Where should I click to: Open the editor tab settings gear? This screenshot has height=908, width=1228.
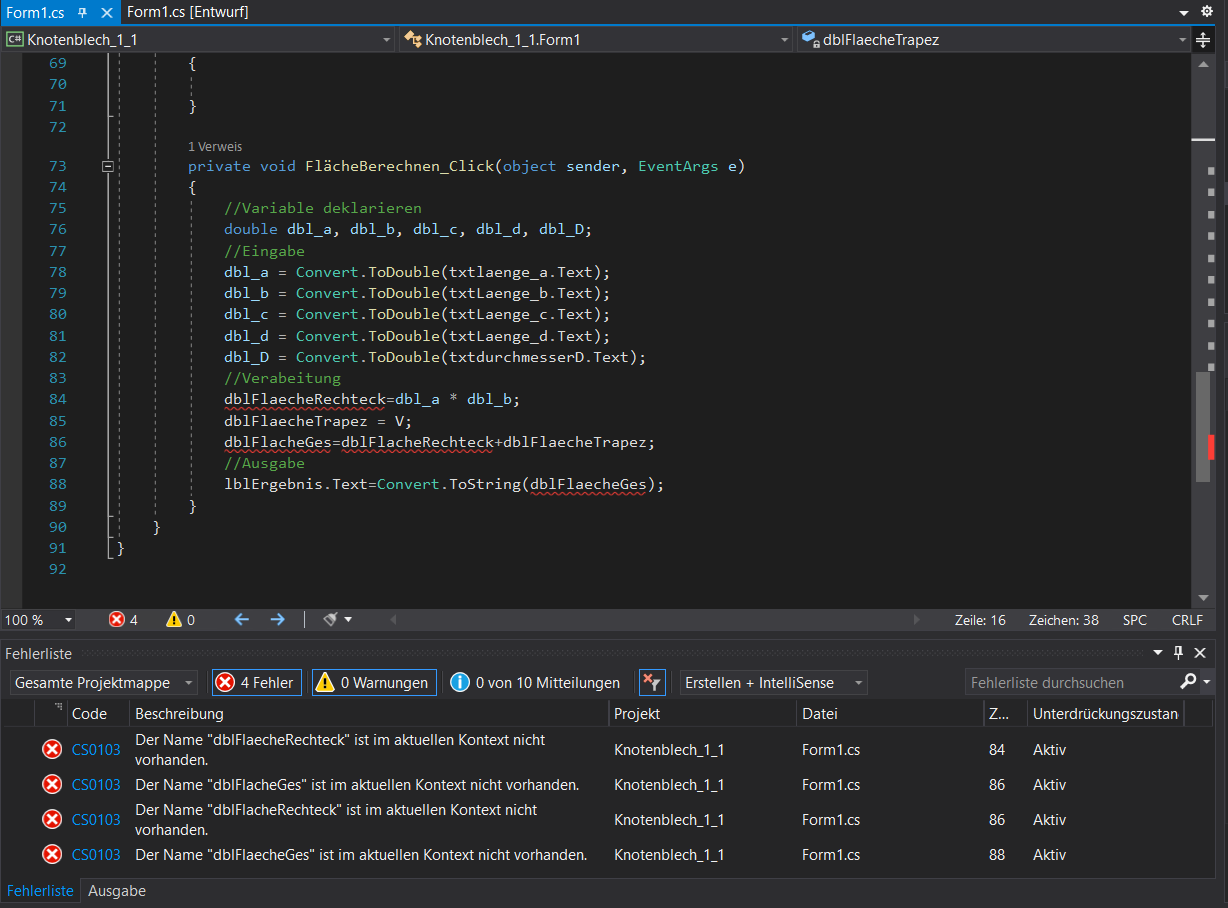[1206, 11]
